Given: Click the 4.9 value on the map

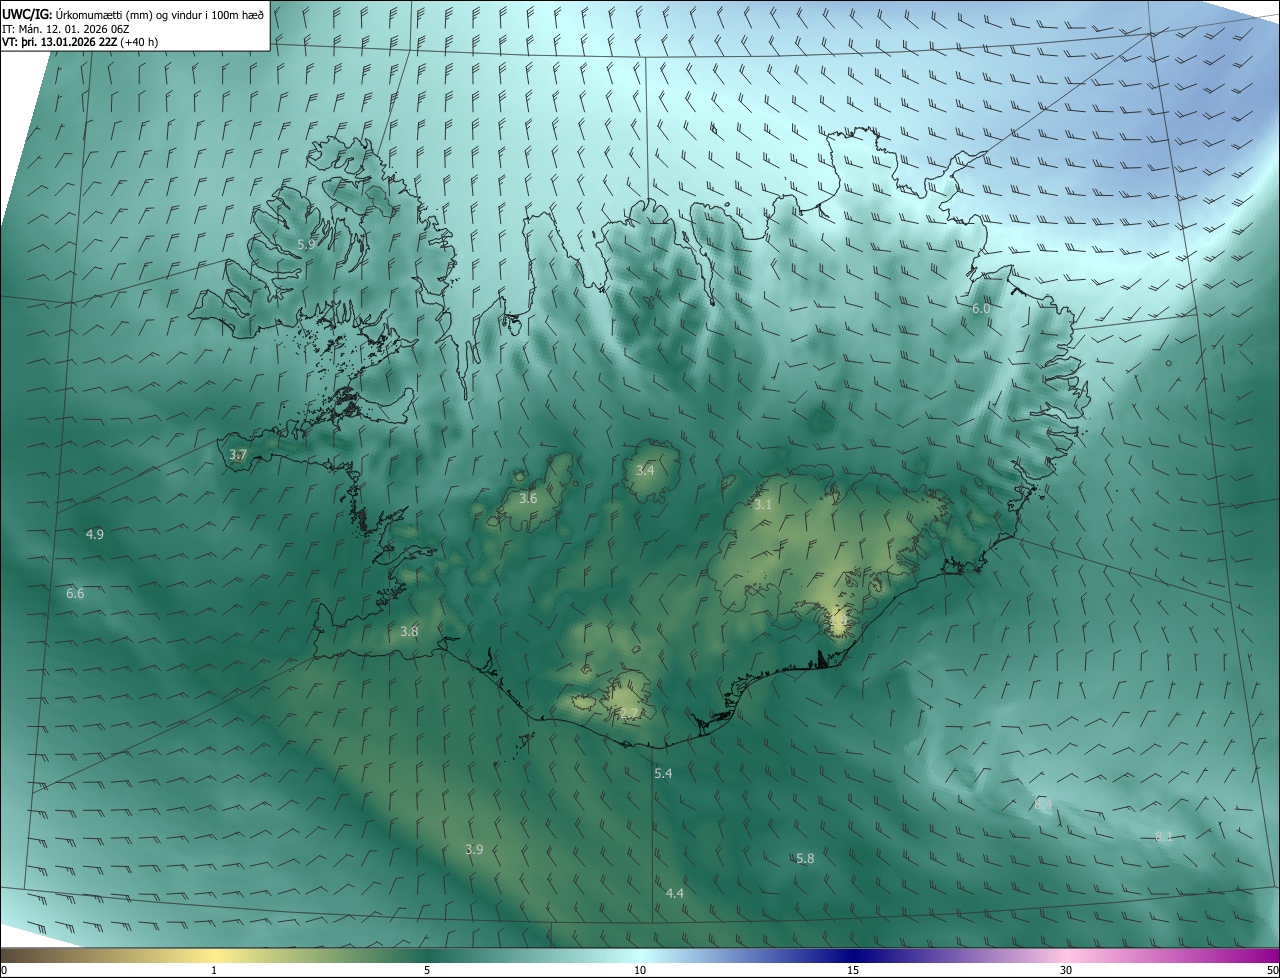Looking at the screenshot, I should (95, 535).
